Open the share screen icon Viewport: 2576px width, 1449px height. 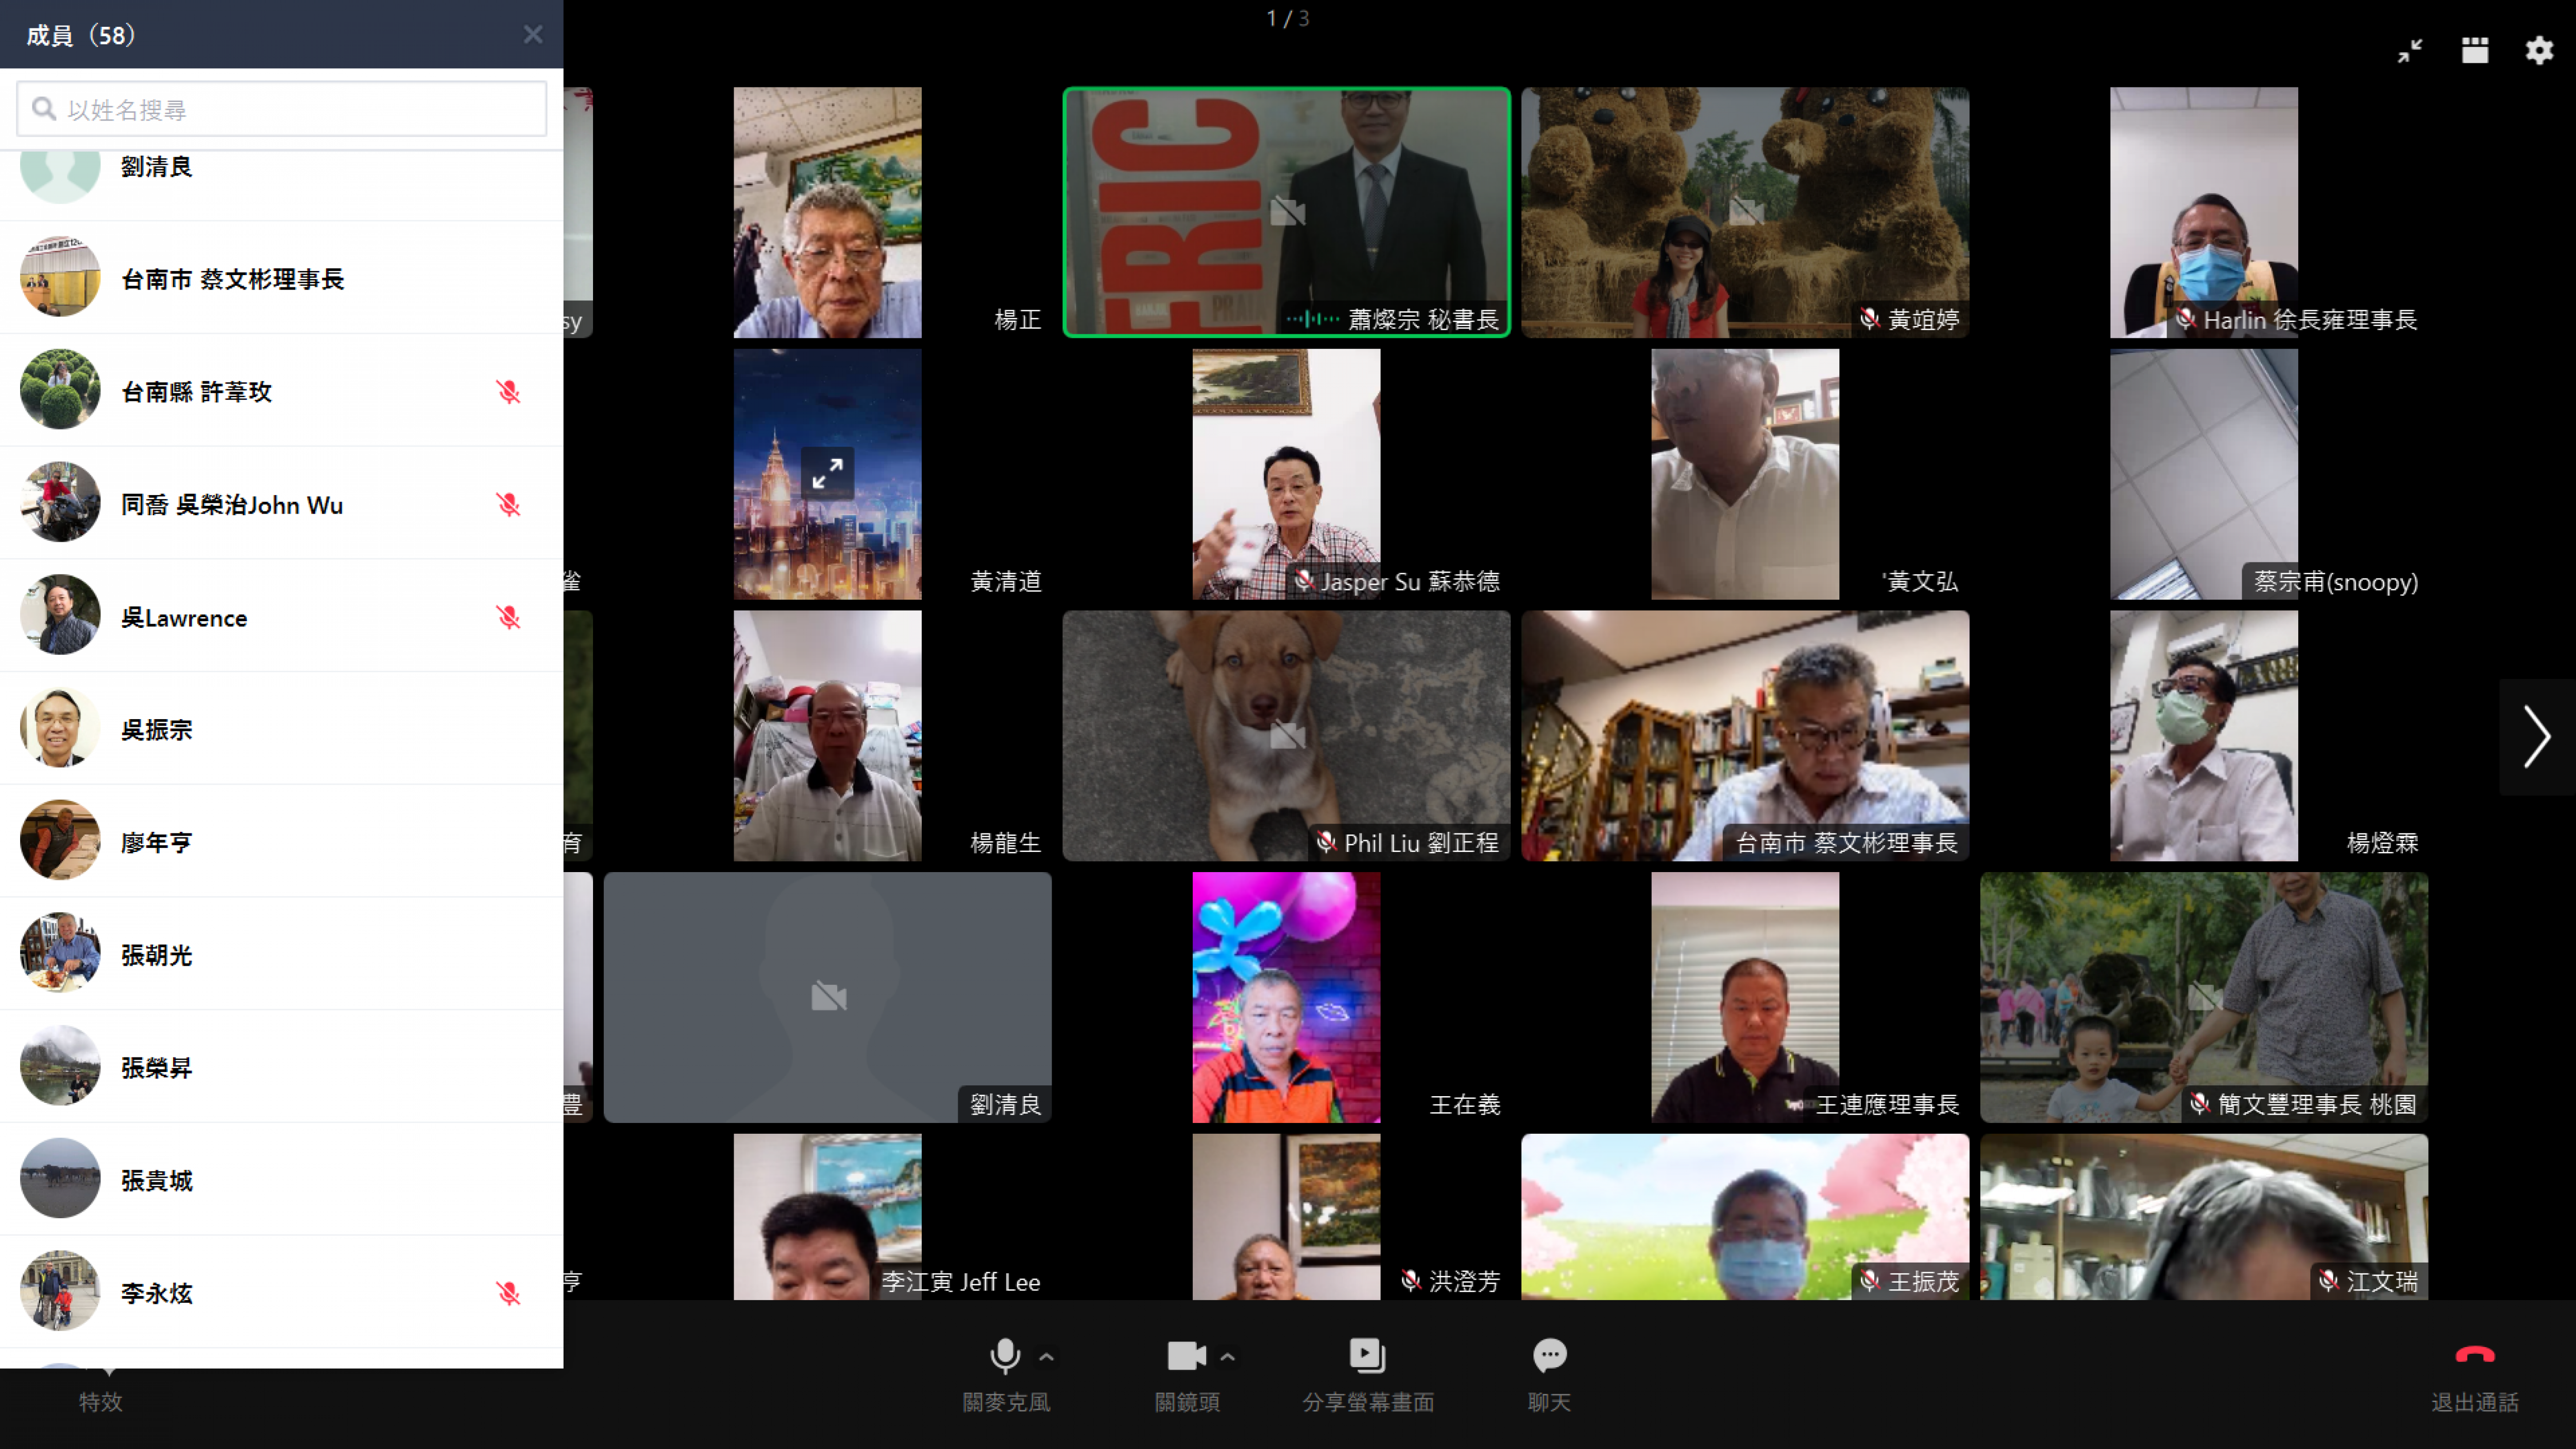1367,1355
